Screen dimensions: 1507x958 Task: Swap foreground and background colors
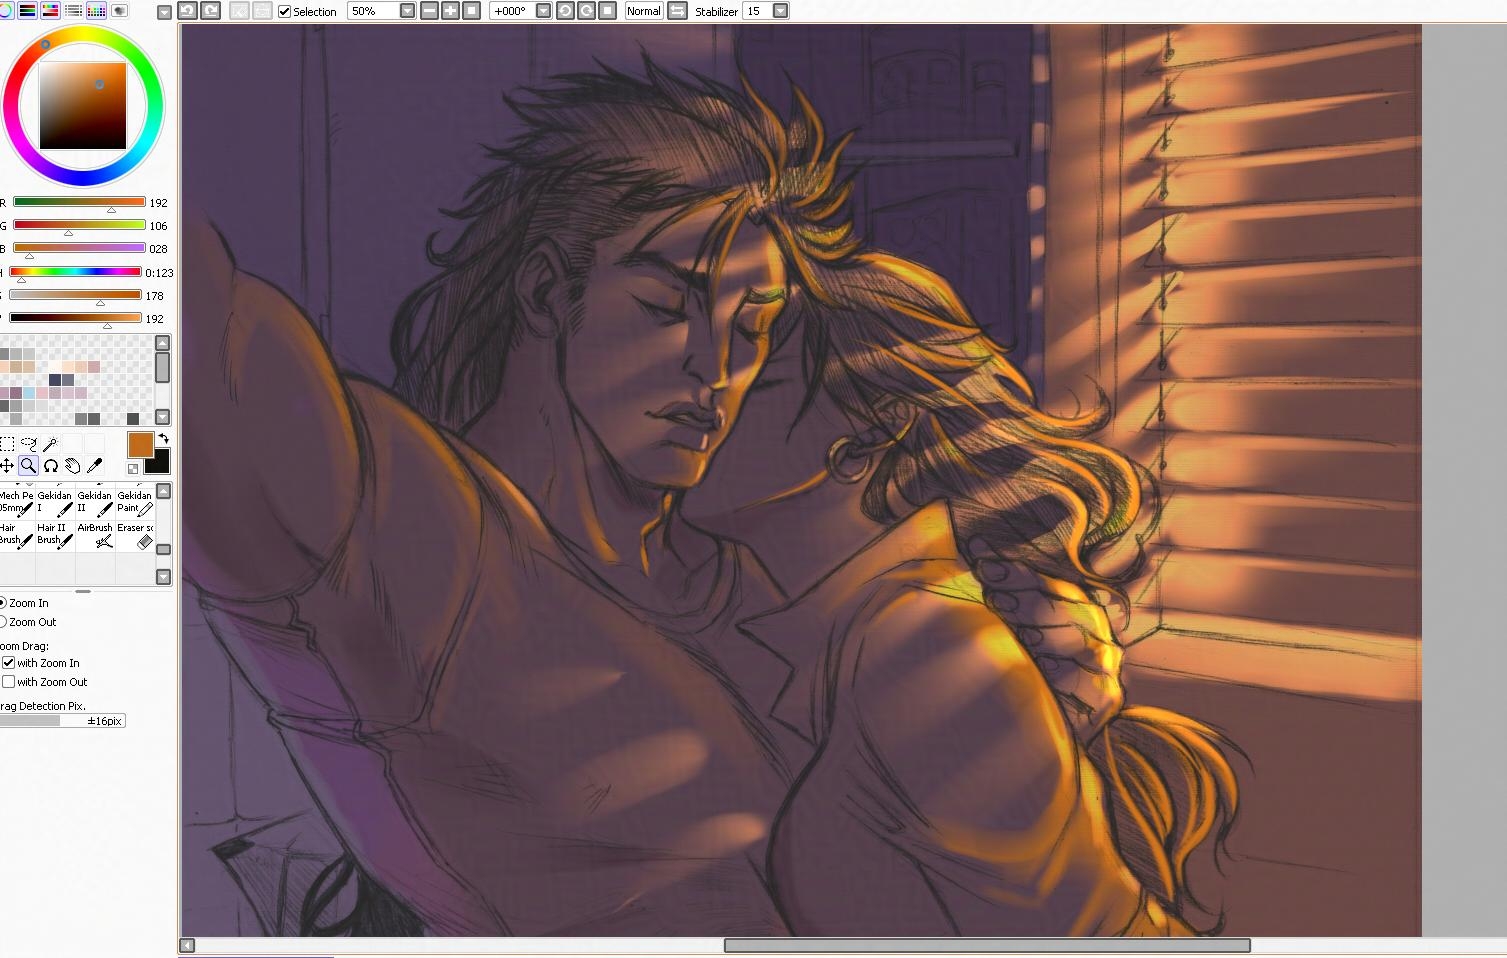(x=163, y=439)
